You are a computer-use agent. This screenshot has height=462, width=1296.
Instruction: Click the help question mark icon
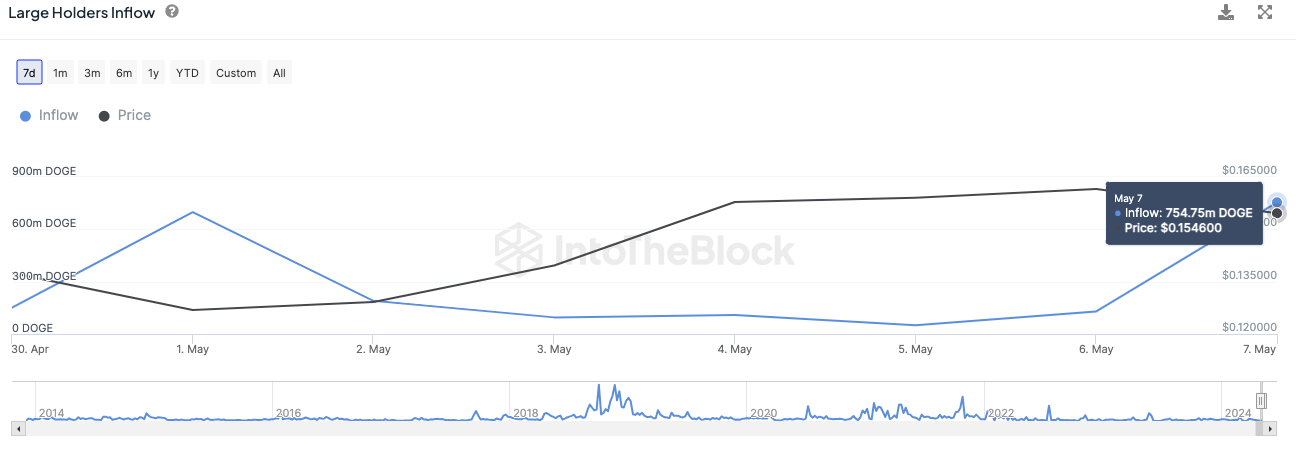coord(173,12)
